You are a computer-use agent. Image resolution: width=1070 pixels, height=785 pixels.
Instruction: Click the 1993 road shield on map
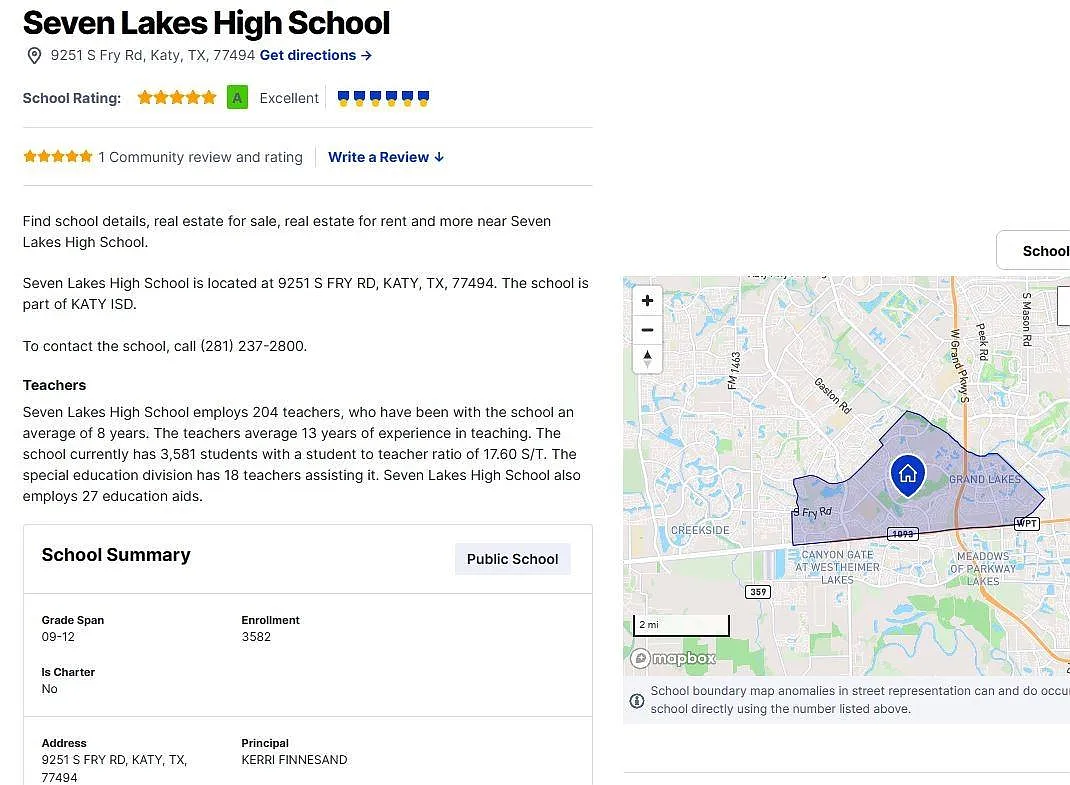tap(903, 534)
